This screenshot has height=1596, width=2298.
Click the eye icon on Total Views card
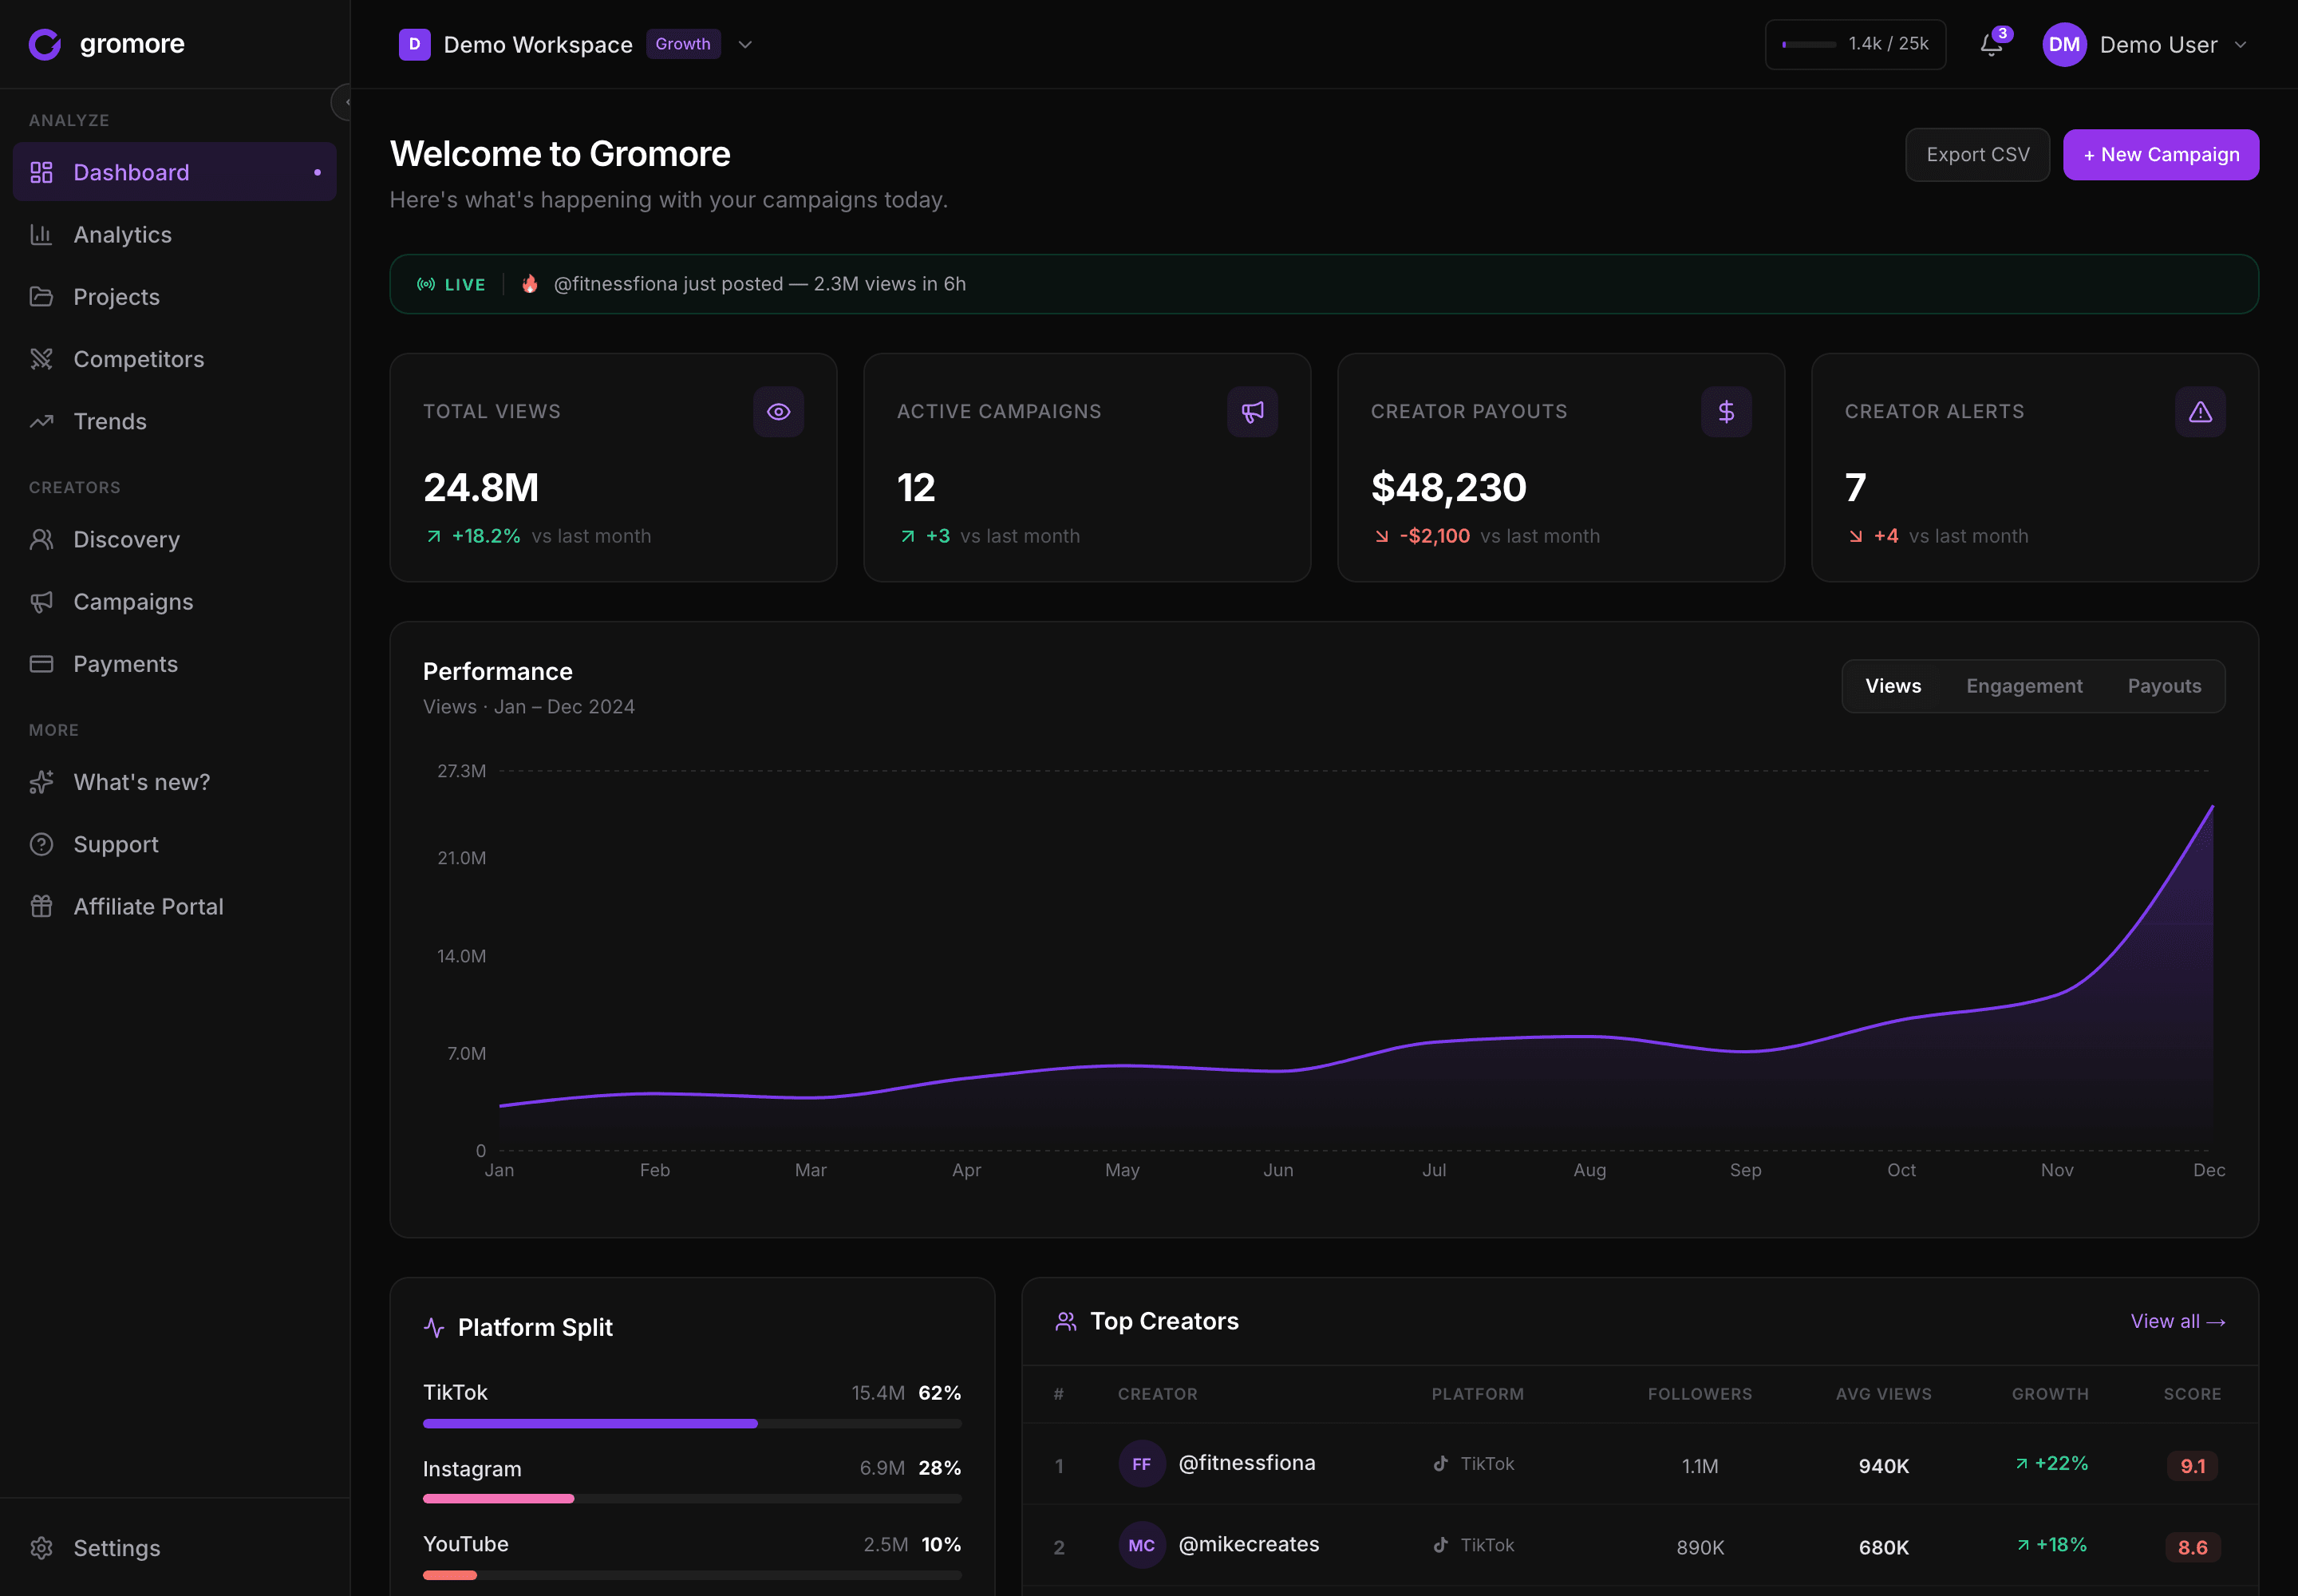(778, 411)
